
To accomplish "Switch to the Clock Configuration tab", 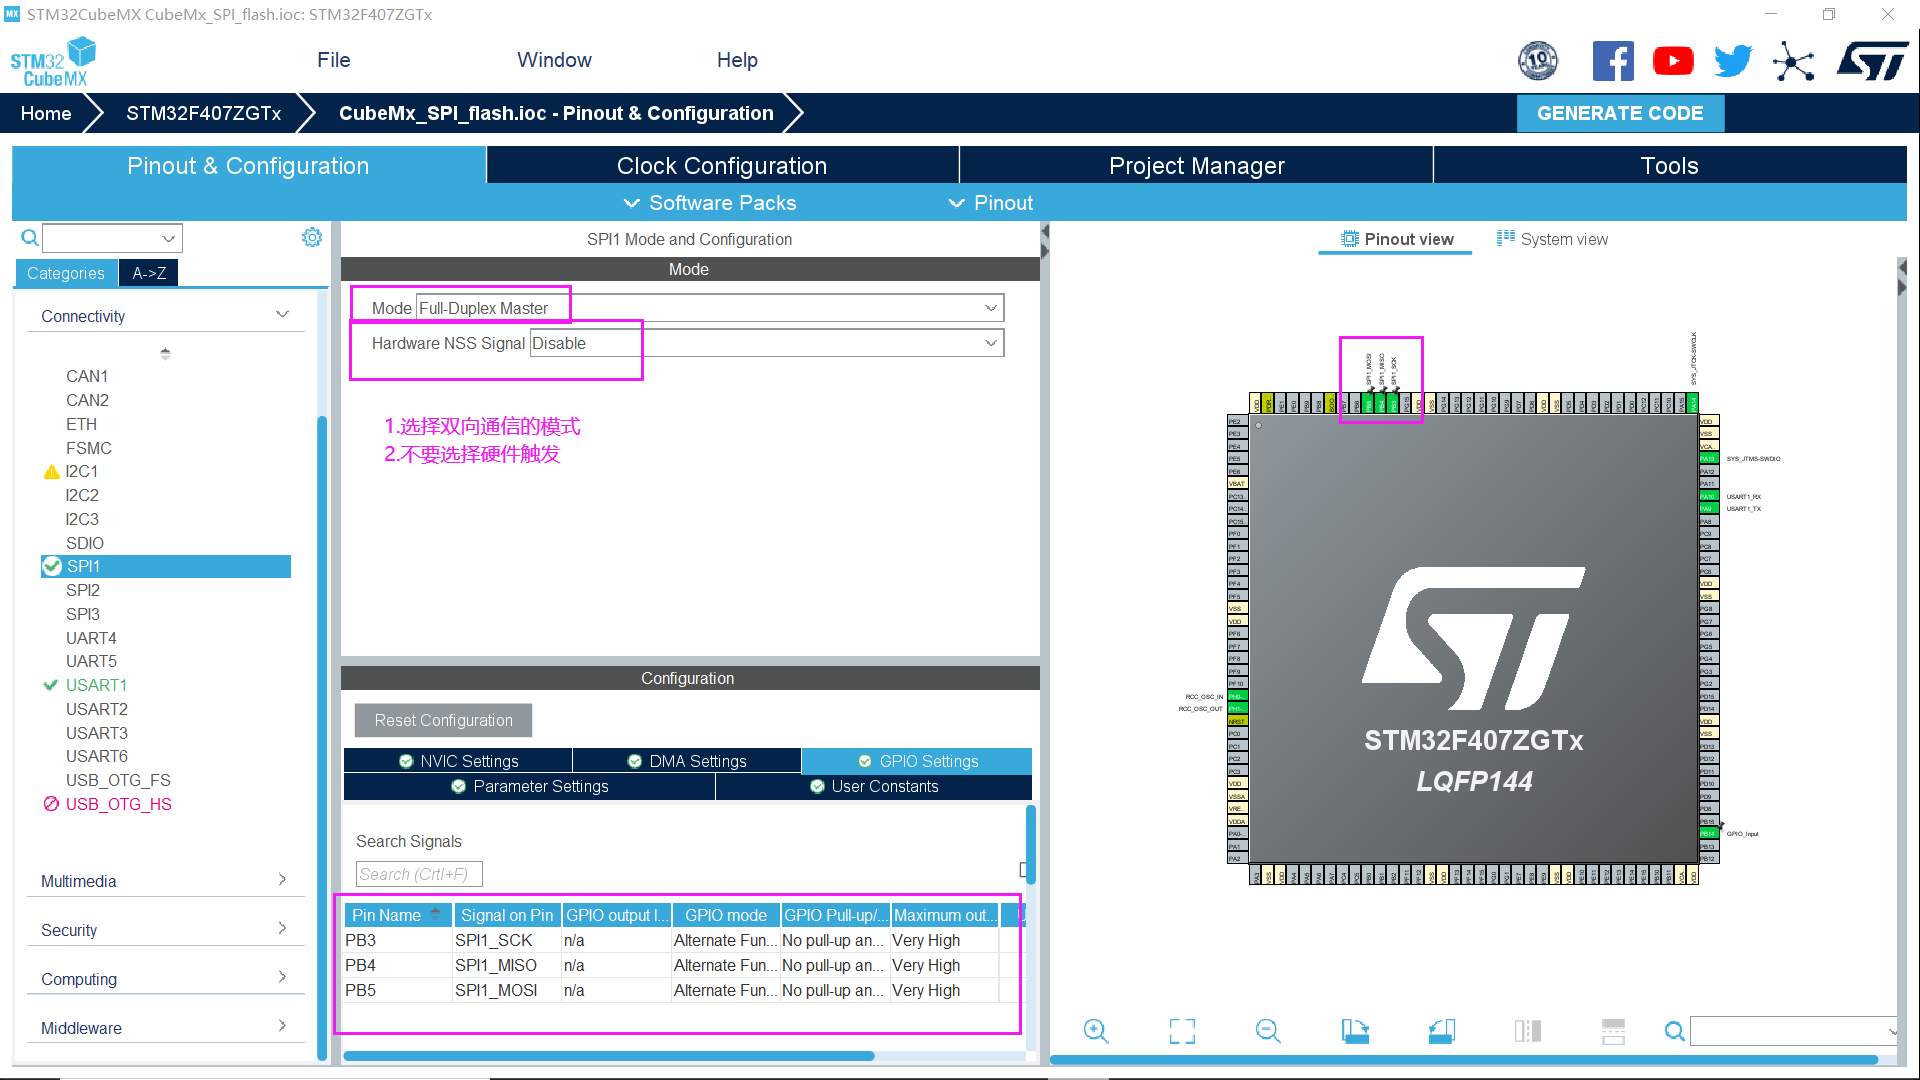I will coord(722,165).
